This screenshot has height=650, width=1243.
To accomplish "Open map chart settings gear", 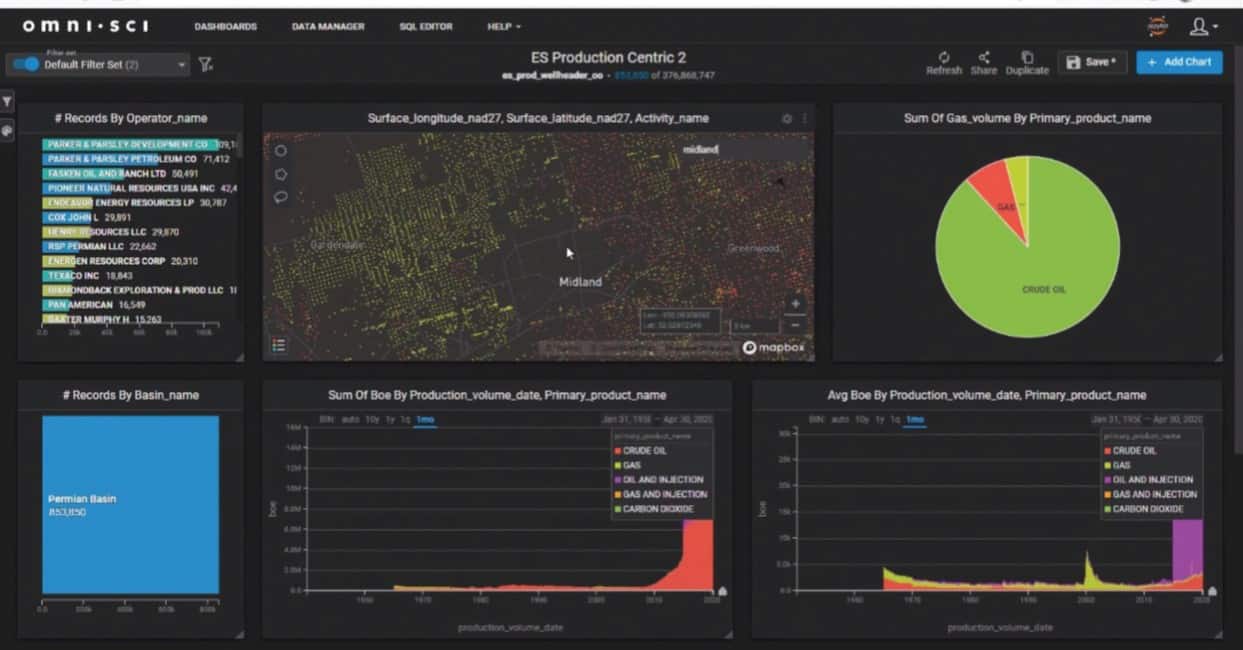I will pyautogui.click(x=787, y=118).
